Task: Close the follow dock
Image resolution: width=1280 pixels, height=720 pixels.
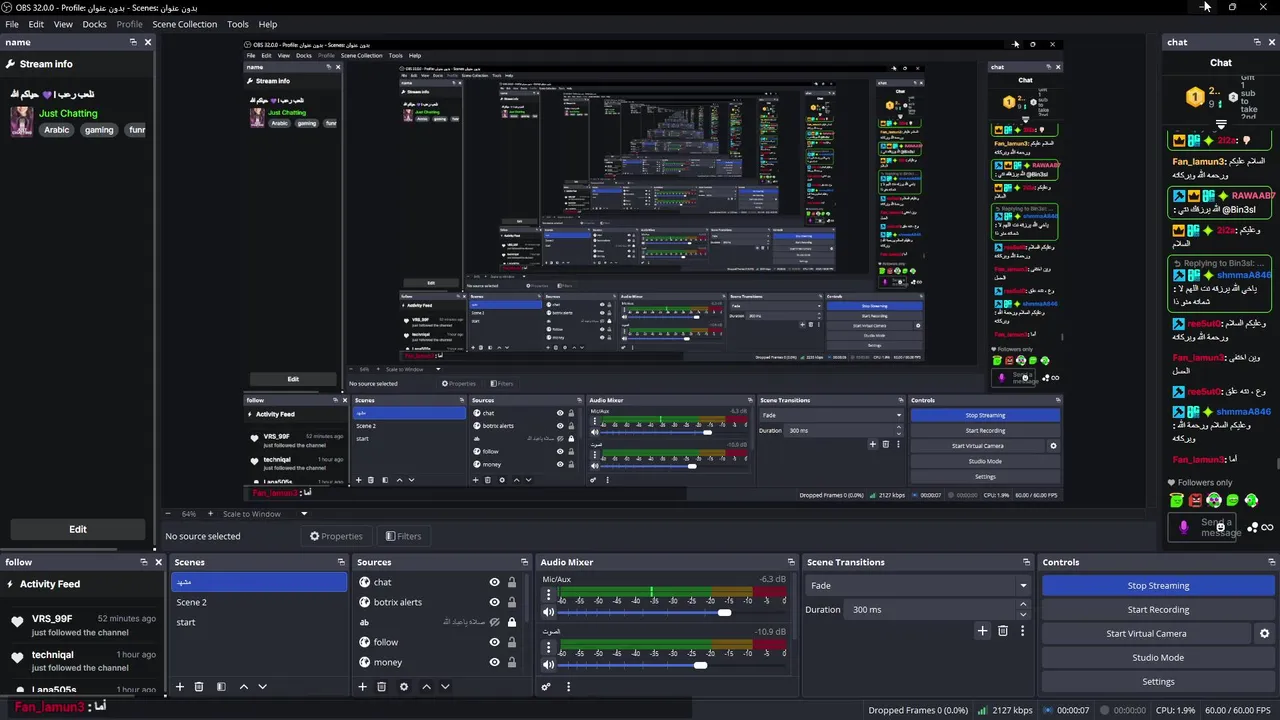Action: pos(158,562)
